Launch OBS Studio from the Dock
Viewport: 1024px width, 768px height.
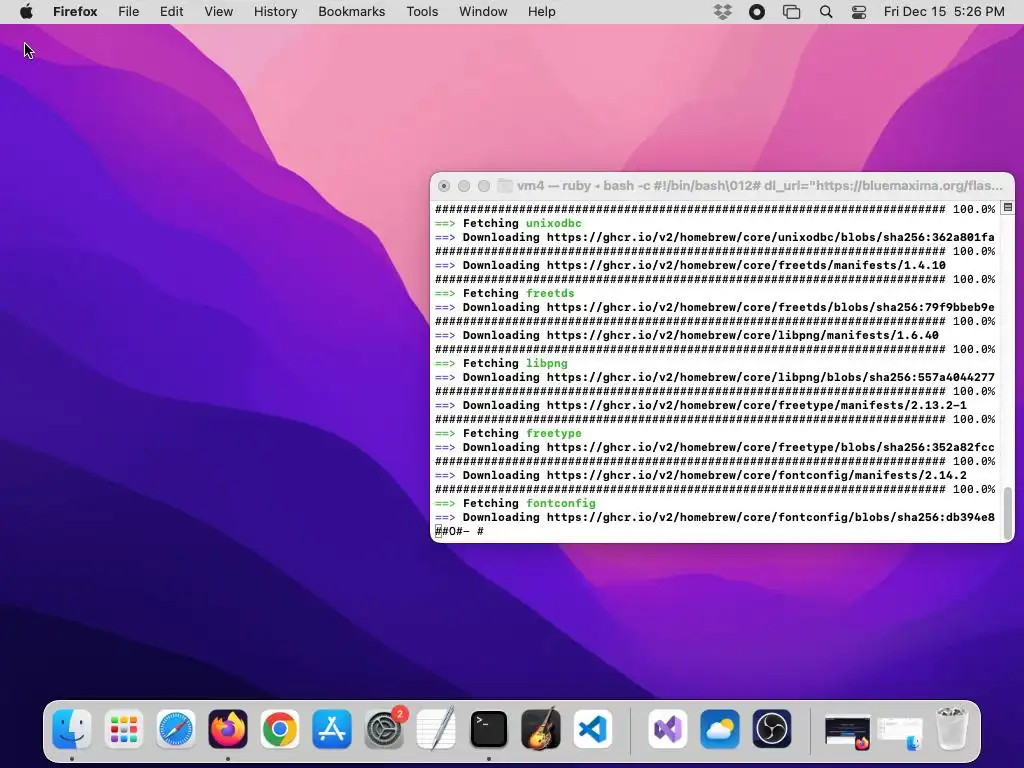point(772,729)
